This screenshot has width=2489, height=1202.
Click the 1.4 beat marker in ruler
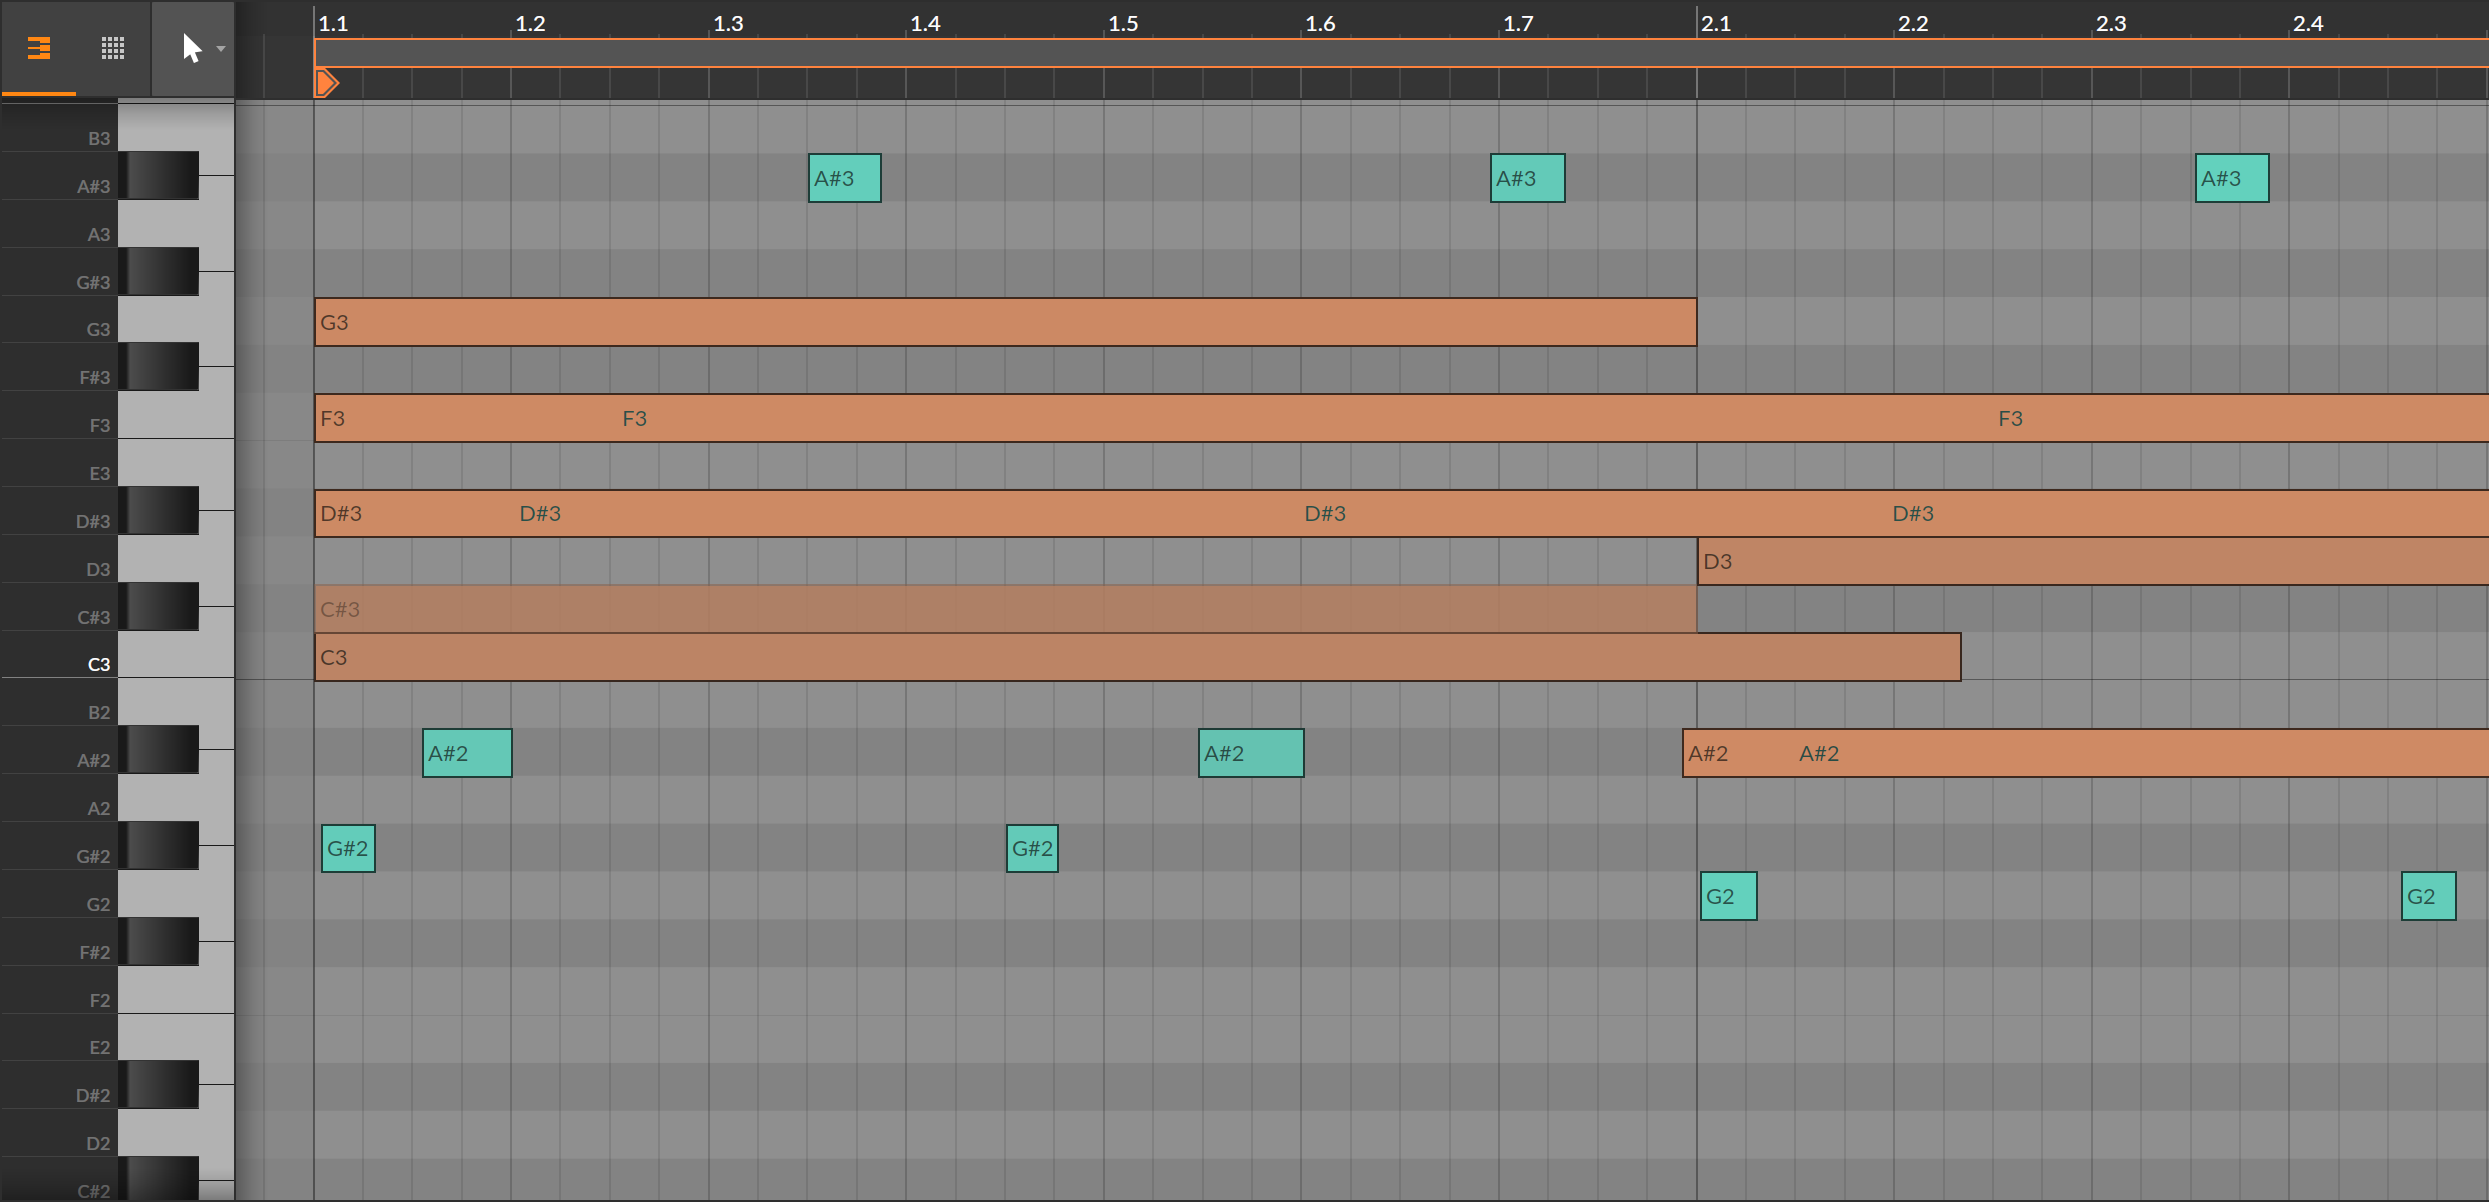tap(925, 23)
